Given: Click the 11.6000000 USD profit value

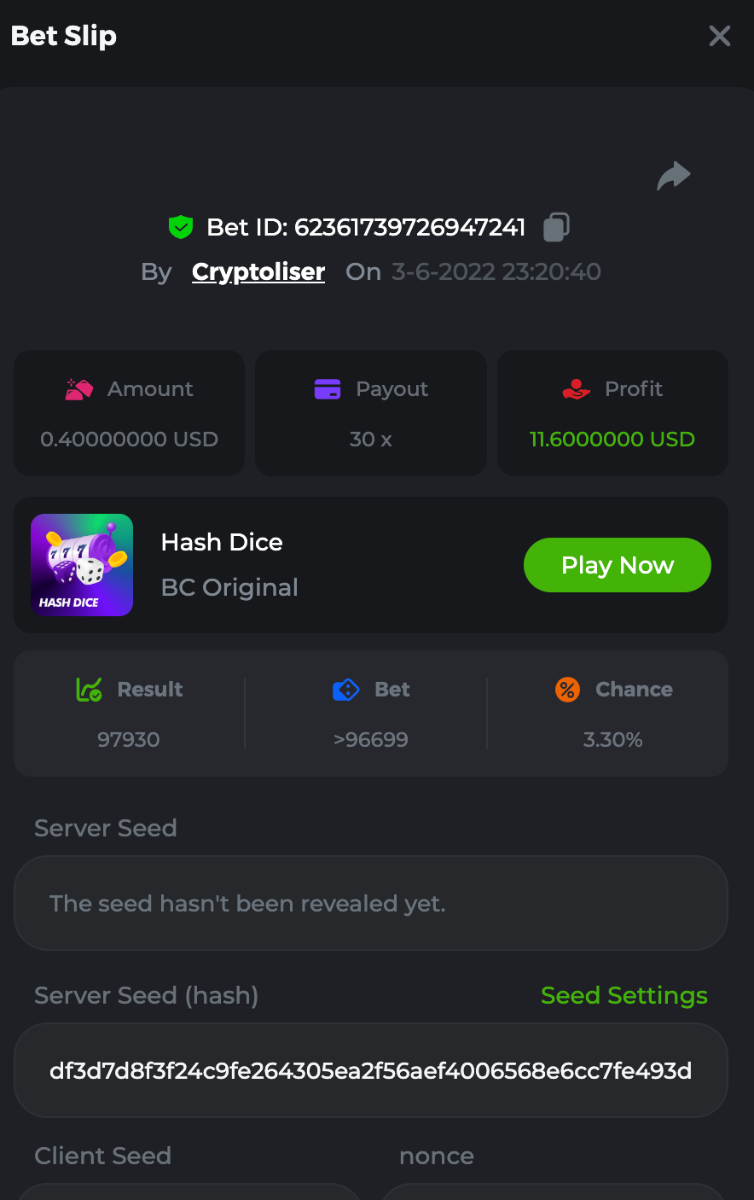Looking at the screenshot, I should tap(612, 439).
